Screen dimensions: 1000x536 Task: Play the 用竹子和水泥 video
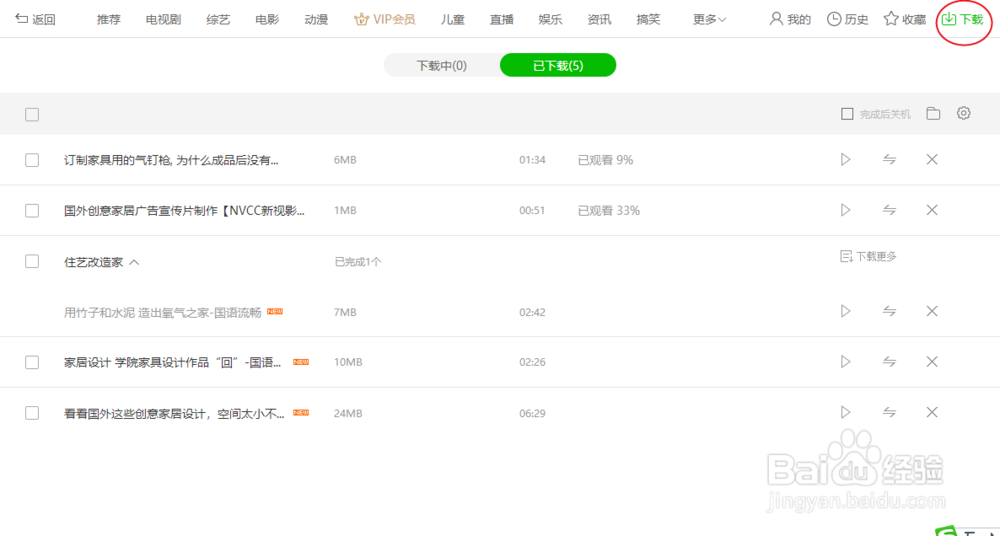[x=846, y=311]
